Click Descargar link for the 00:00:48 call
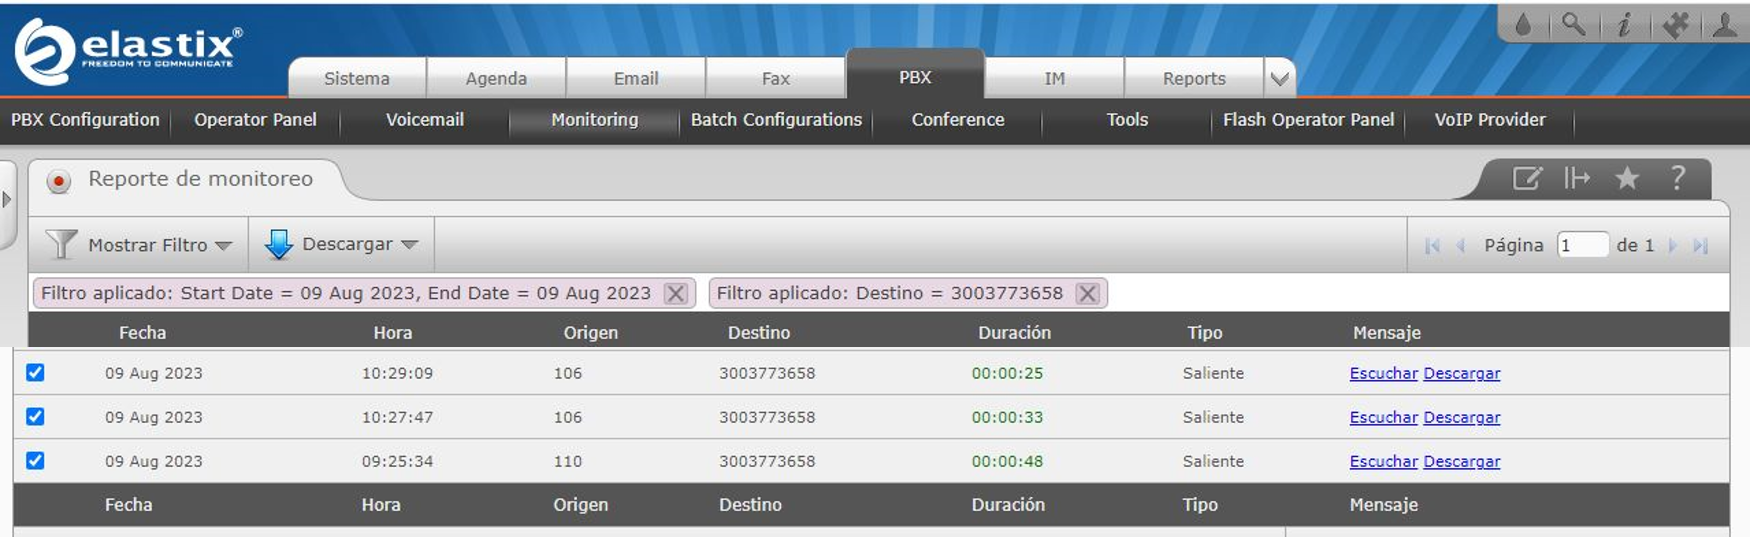 click(1461, 461)
